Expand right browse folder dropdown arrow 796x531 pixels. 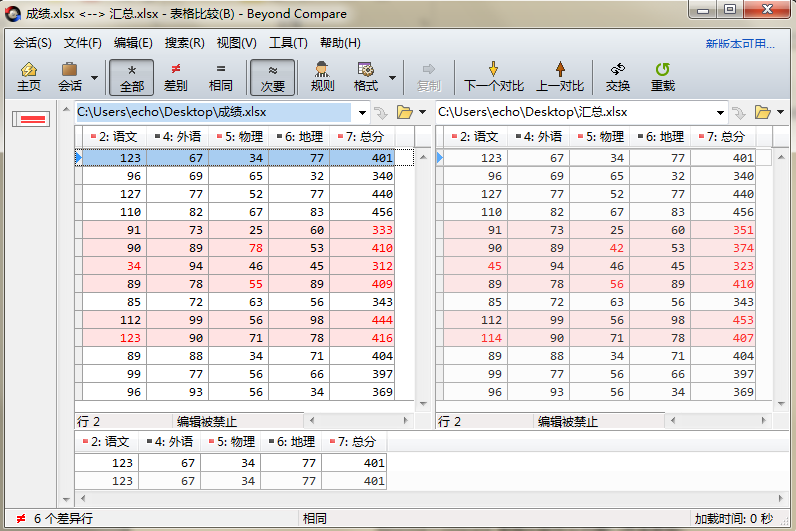coord(781,112)
